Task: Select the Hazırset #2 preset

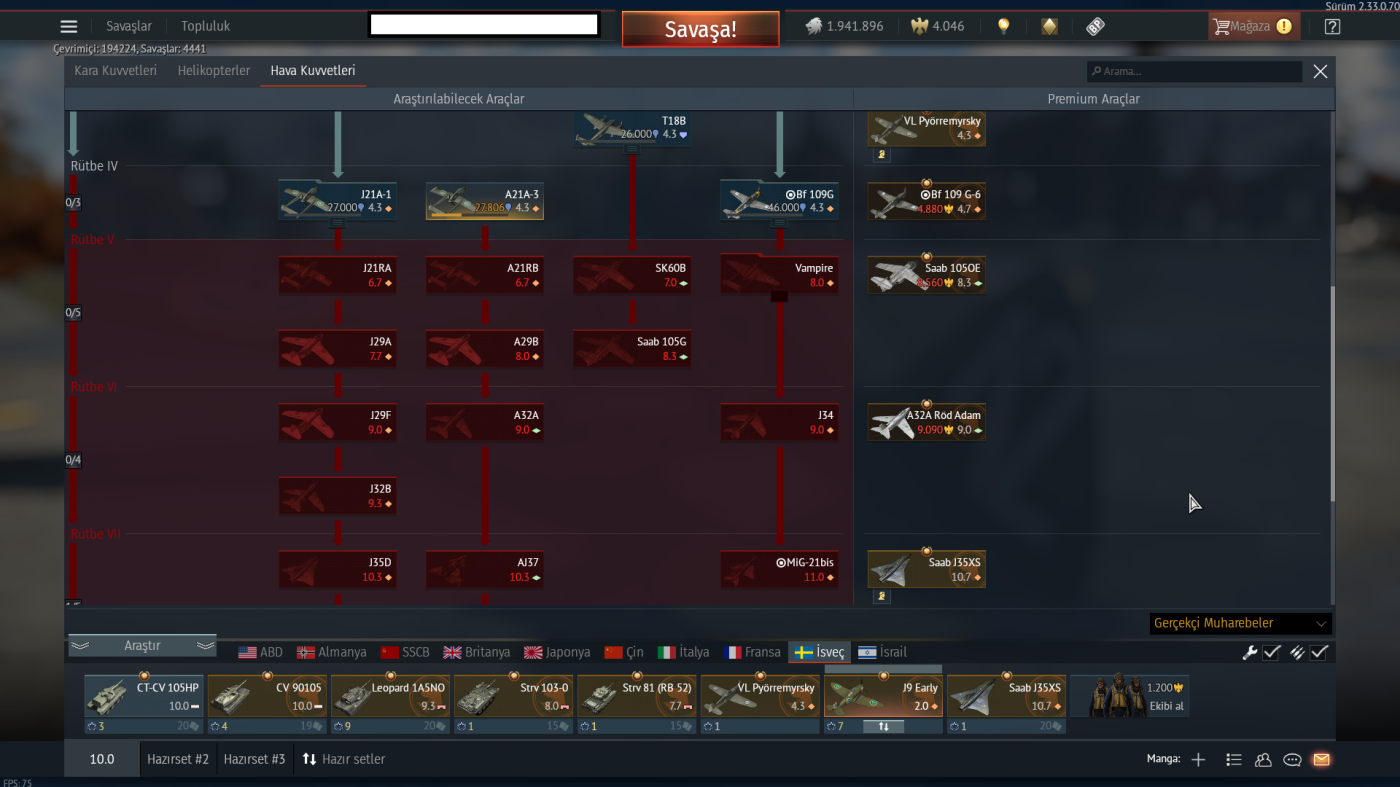Action: tap(178, 760)
